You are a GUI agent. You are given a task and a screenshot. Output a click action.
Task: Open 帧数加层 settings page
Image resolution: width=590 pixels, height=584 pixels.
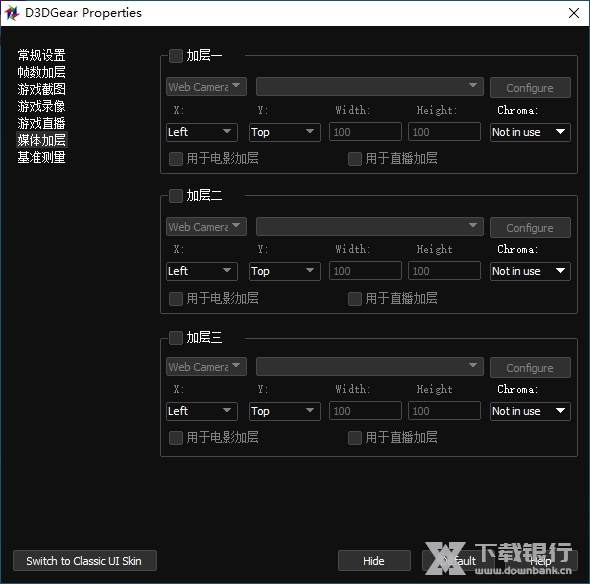41,72
